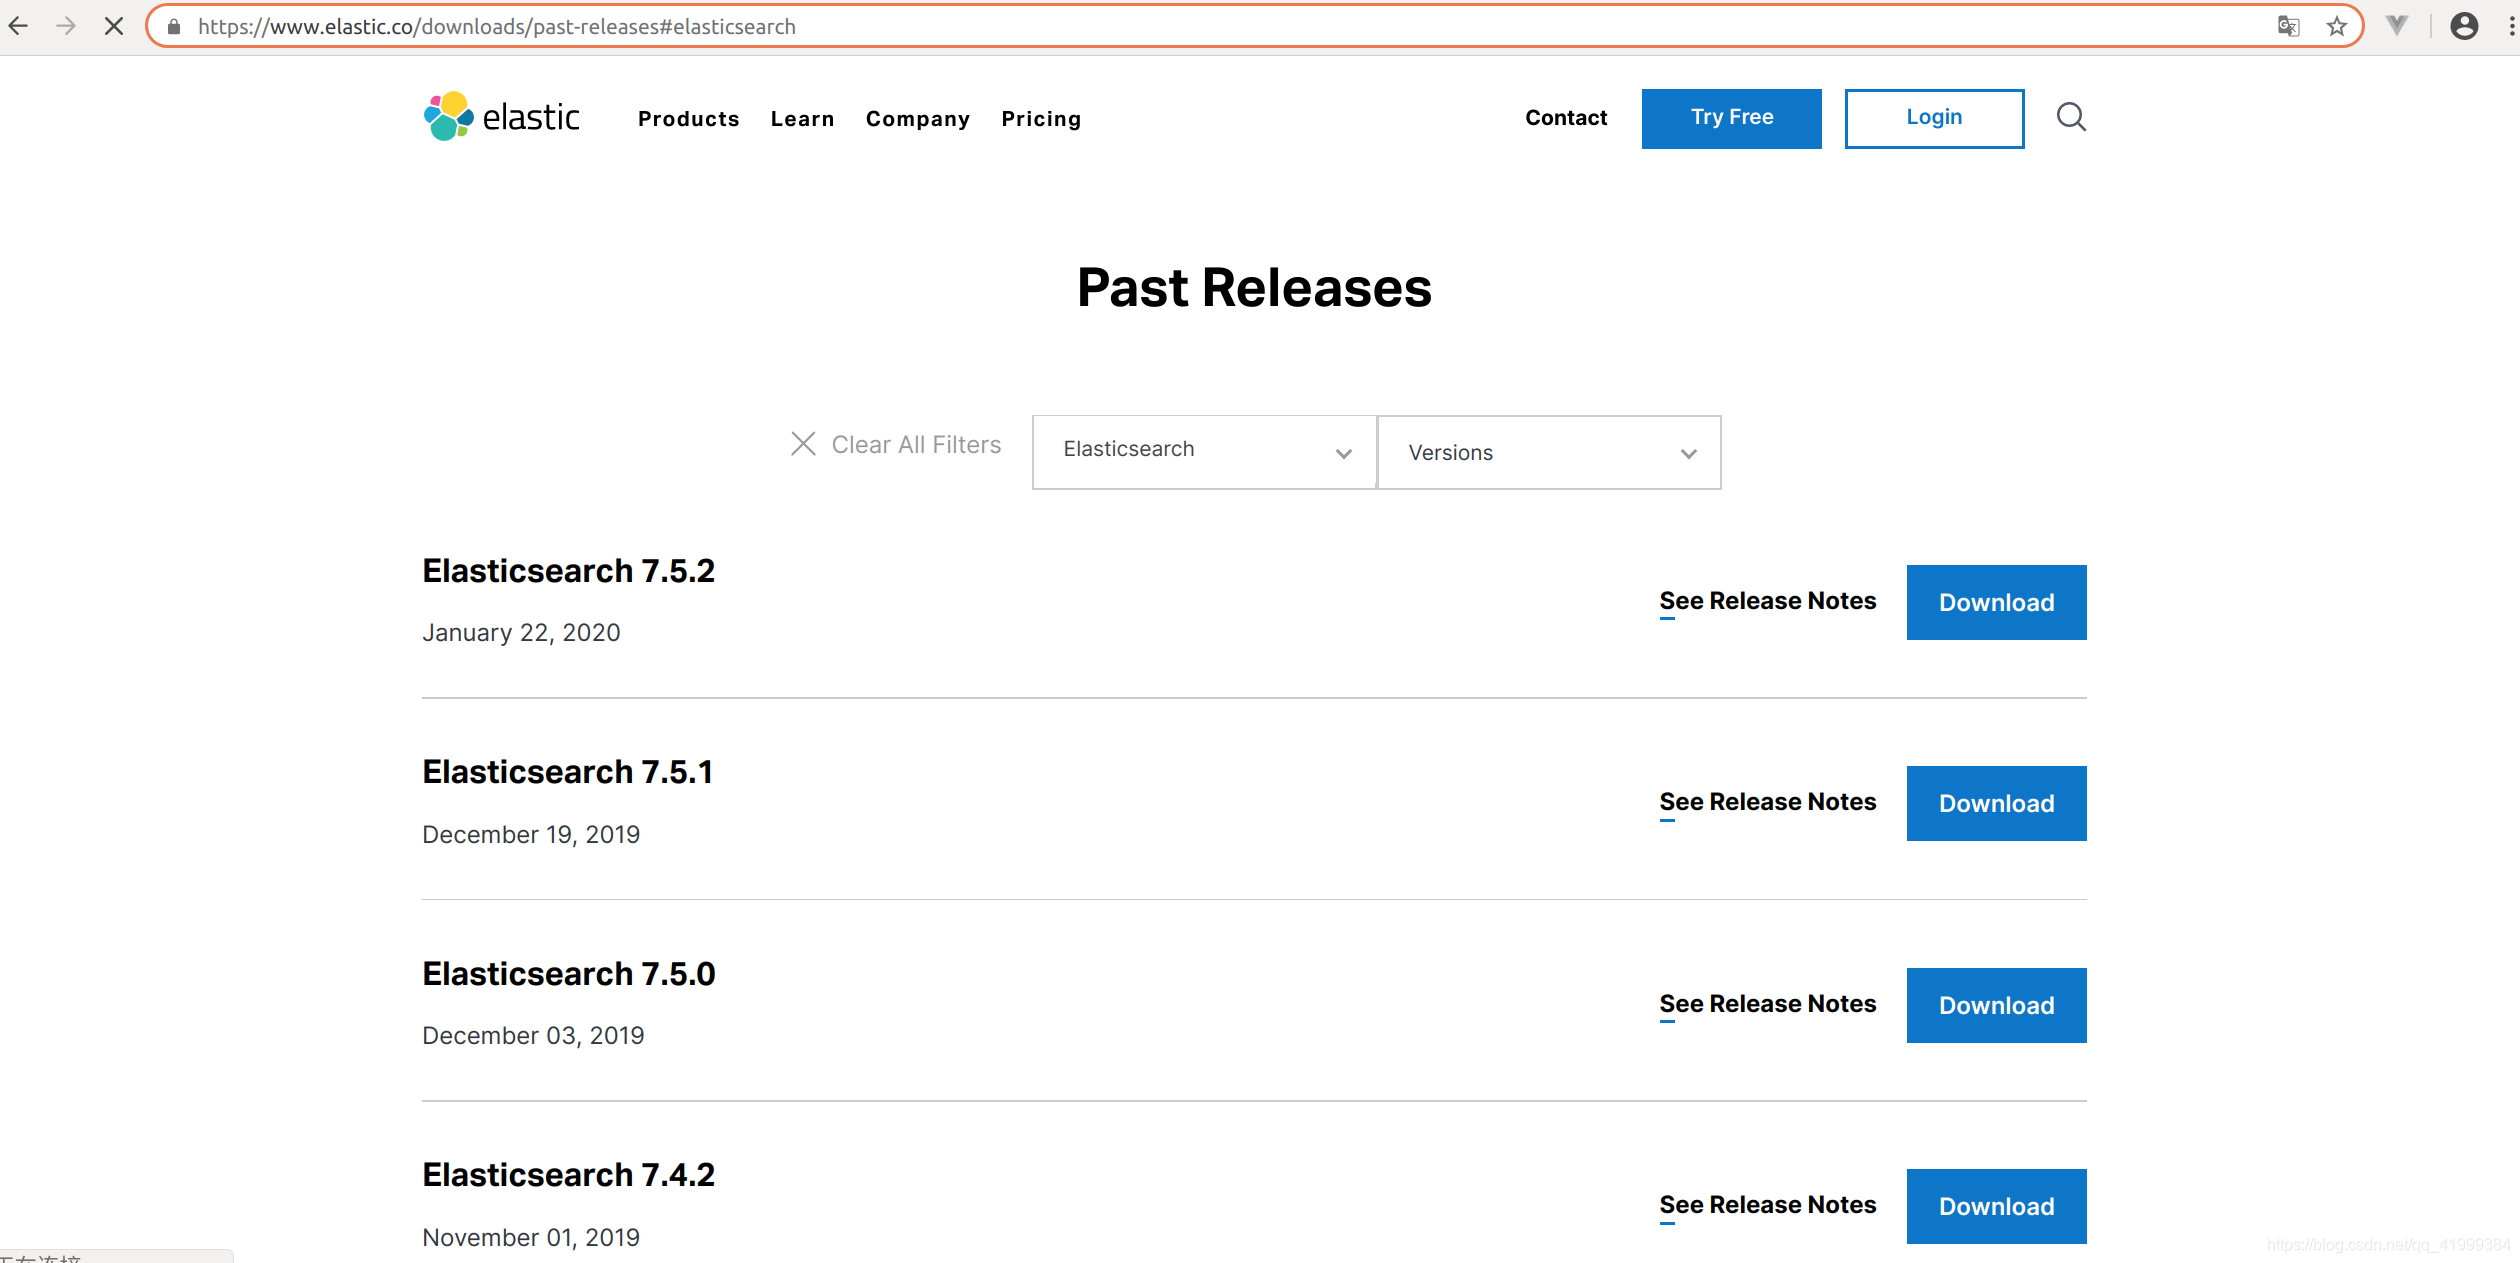Viewport: 2520px width, 1263px height.
Task: Open the Products menu
Action: coord(689,119)
